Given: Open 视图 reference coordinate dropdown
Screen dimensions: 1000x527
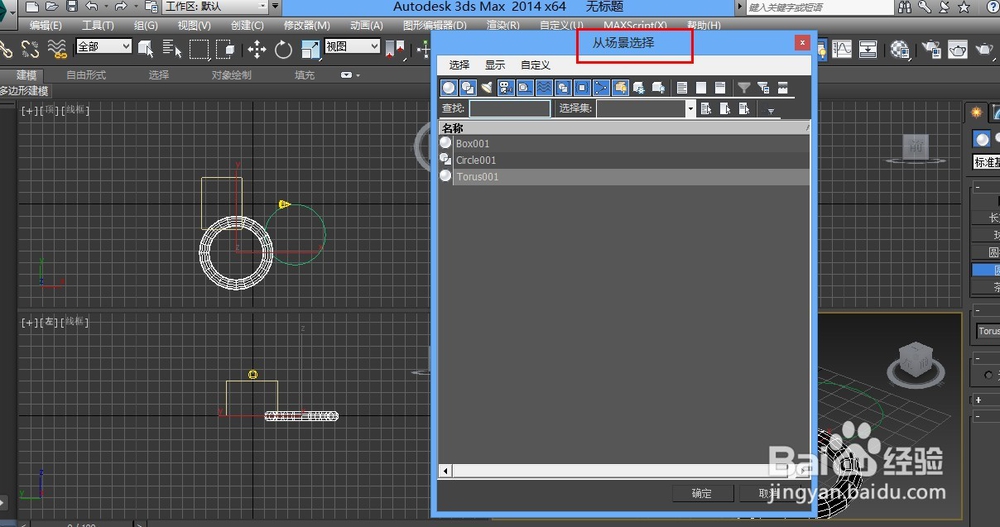Looking at the screenshot, I should coord(353,47).
